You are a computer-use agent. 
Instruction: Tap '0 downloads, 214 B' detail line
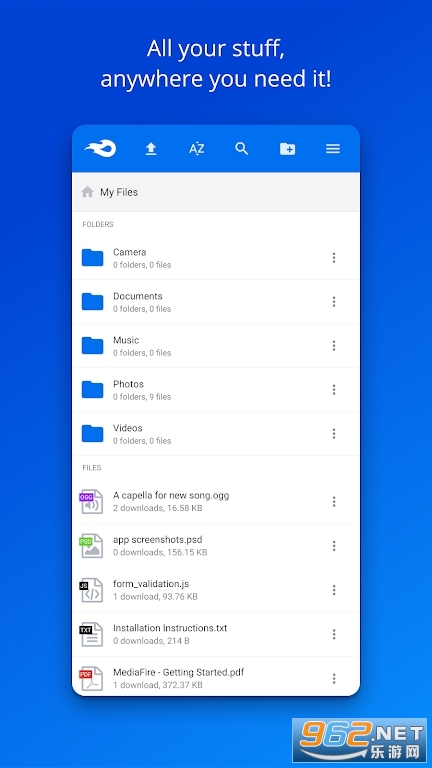click(151, 641)
